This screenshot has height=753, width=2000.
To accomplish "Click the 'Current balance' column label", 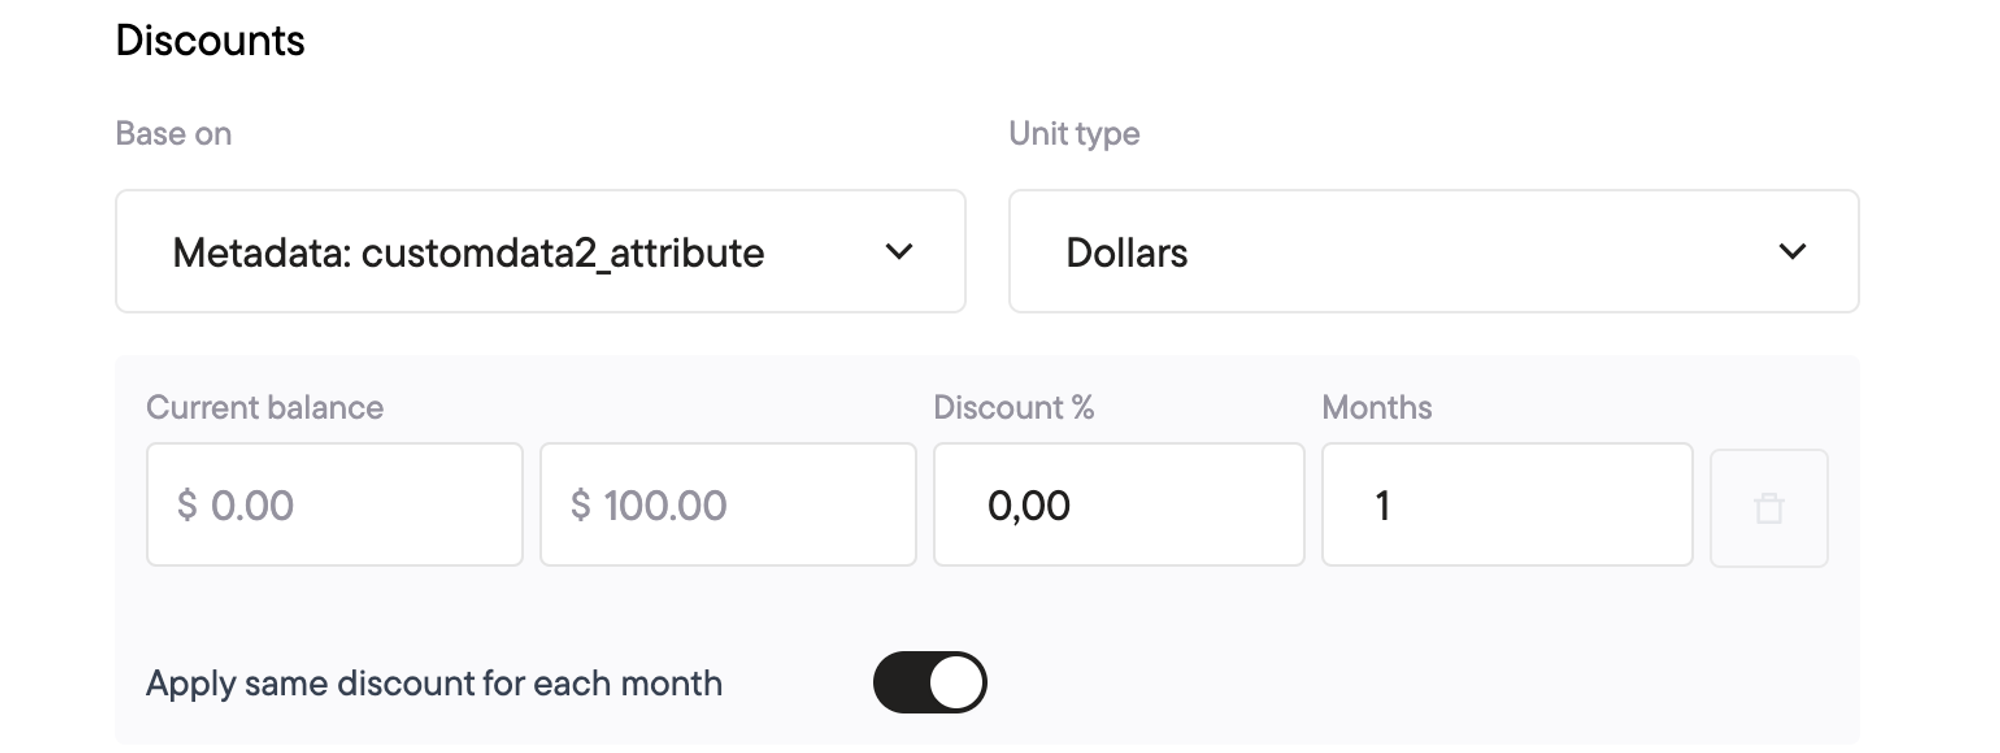I will tap(265, 407).
